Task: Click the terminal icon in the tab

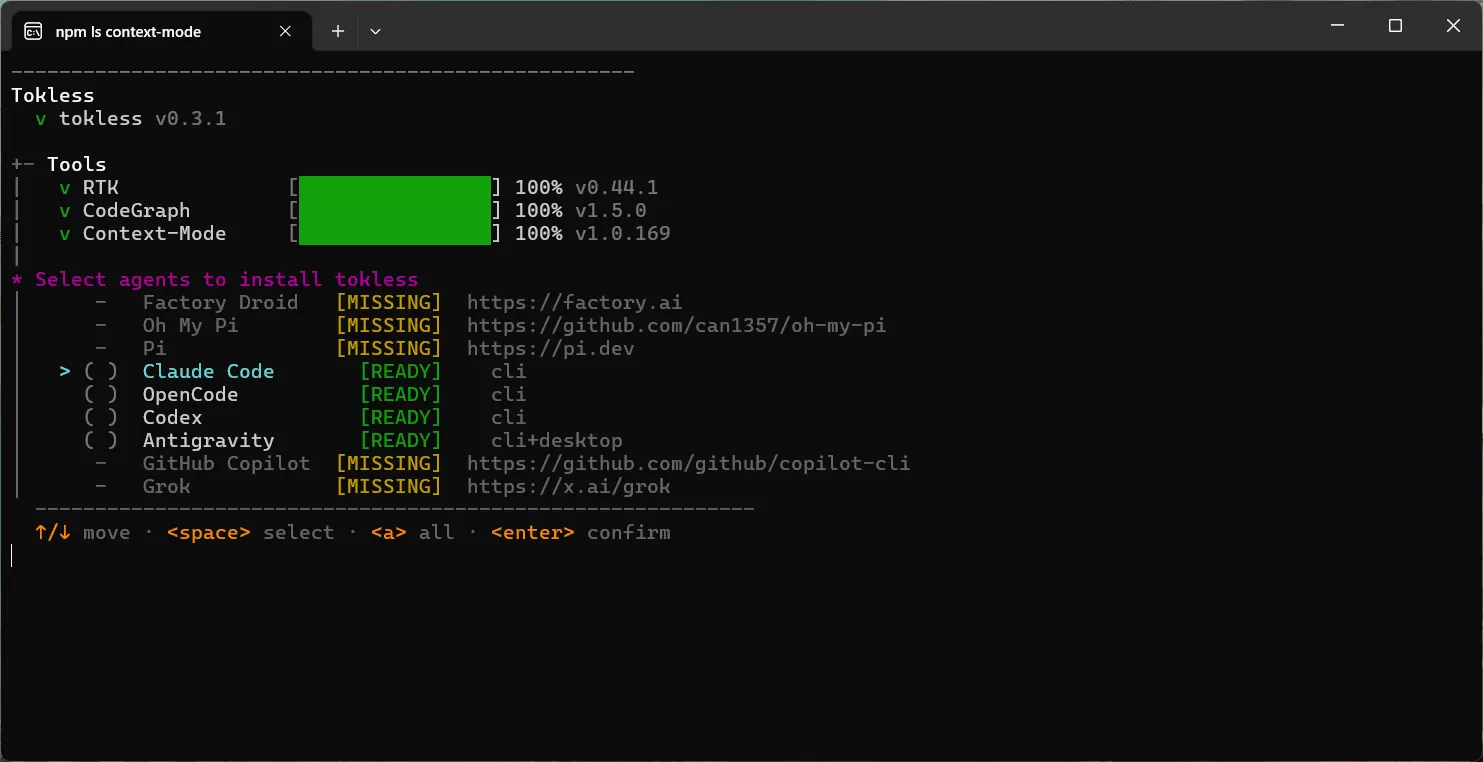Action: pos(33,31)
